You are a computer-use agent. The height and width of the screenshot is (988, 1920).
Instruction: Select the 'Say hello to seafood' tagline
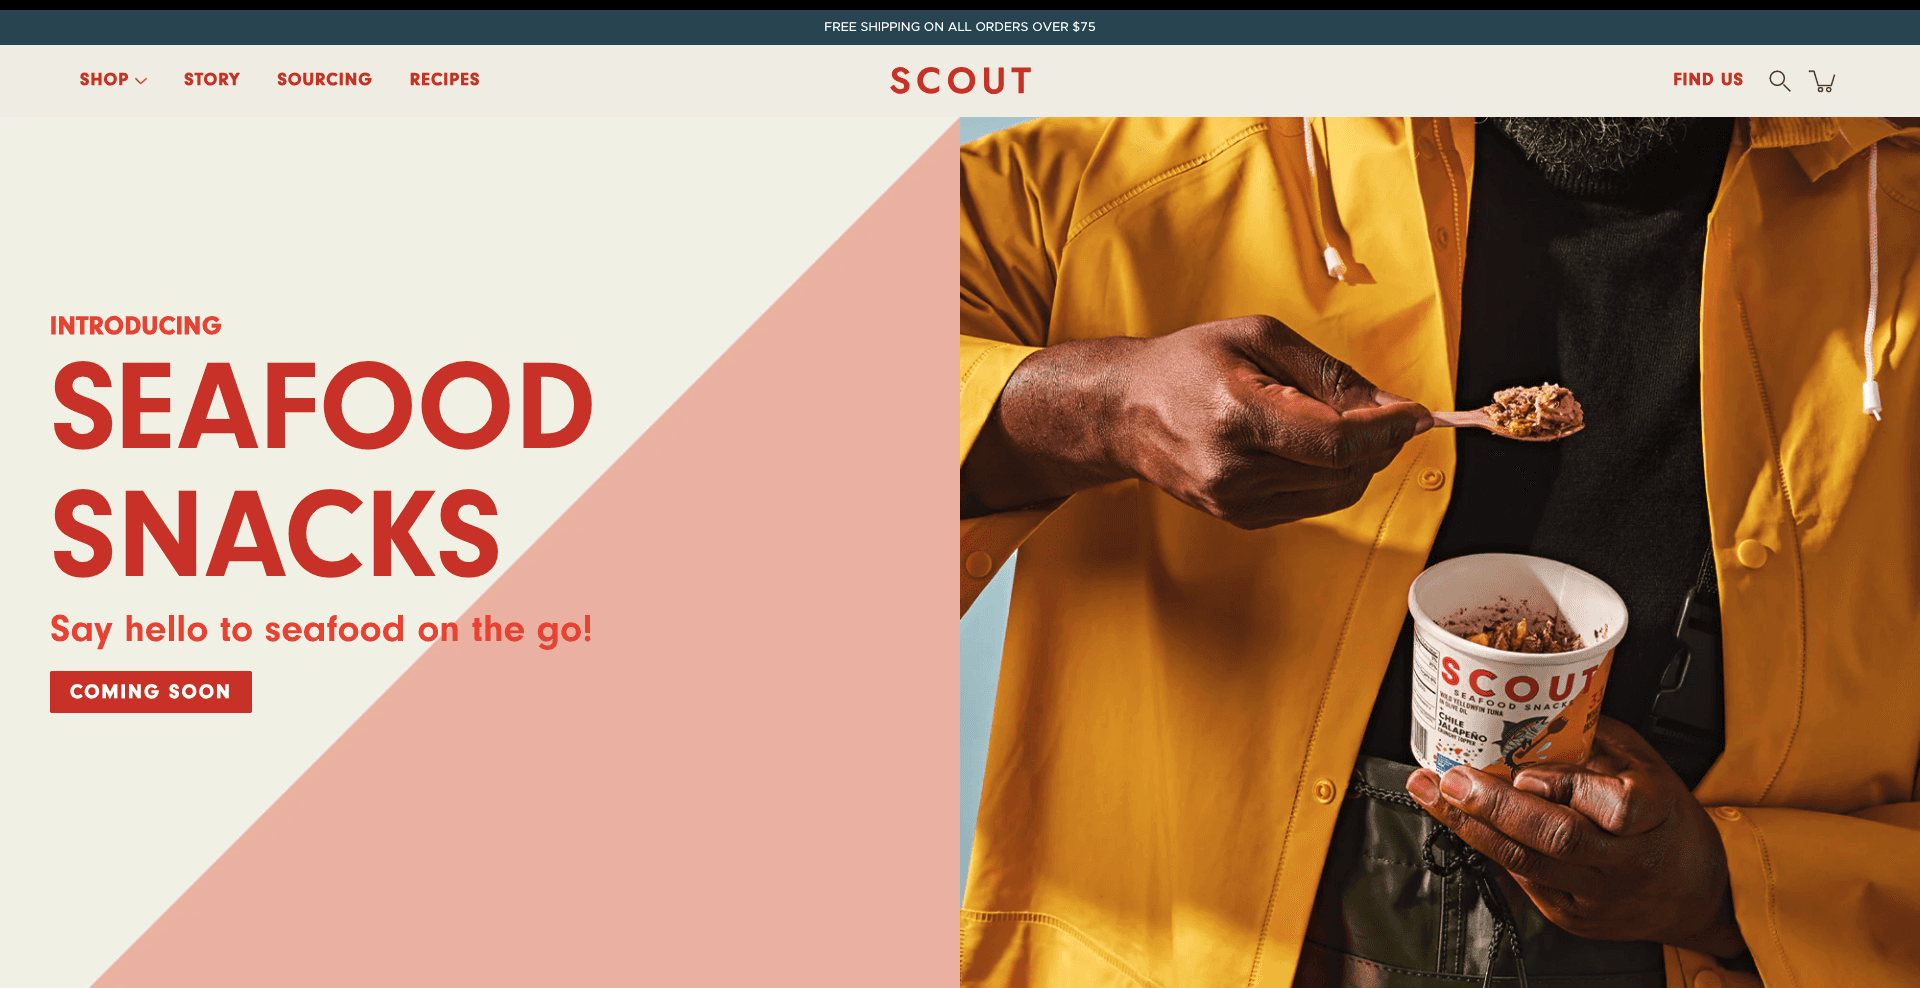tap(321, 630)
